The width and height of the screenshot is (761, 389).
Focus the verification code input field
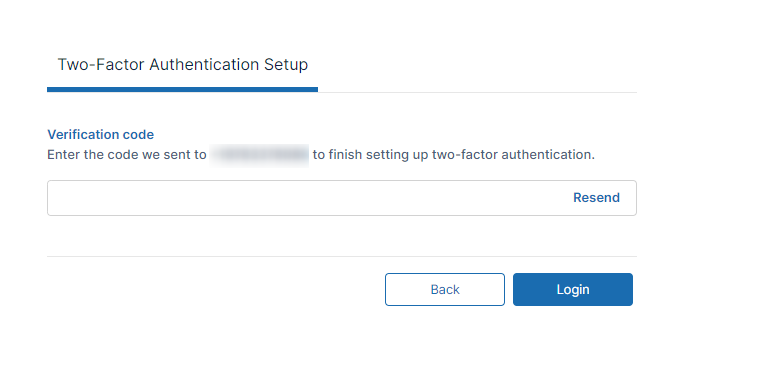click(x=342, y=198)
